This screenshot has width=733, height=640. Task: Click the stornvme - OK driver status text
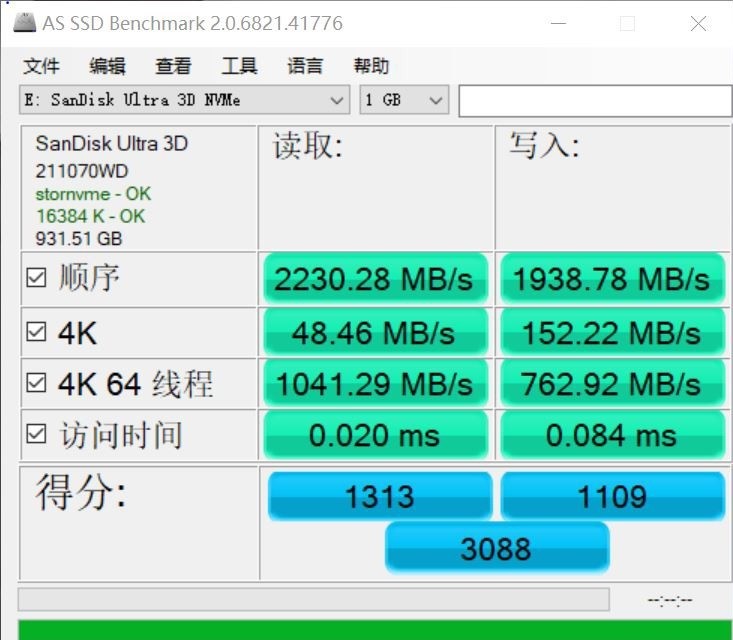93,194
